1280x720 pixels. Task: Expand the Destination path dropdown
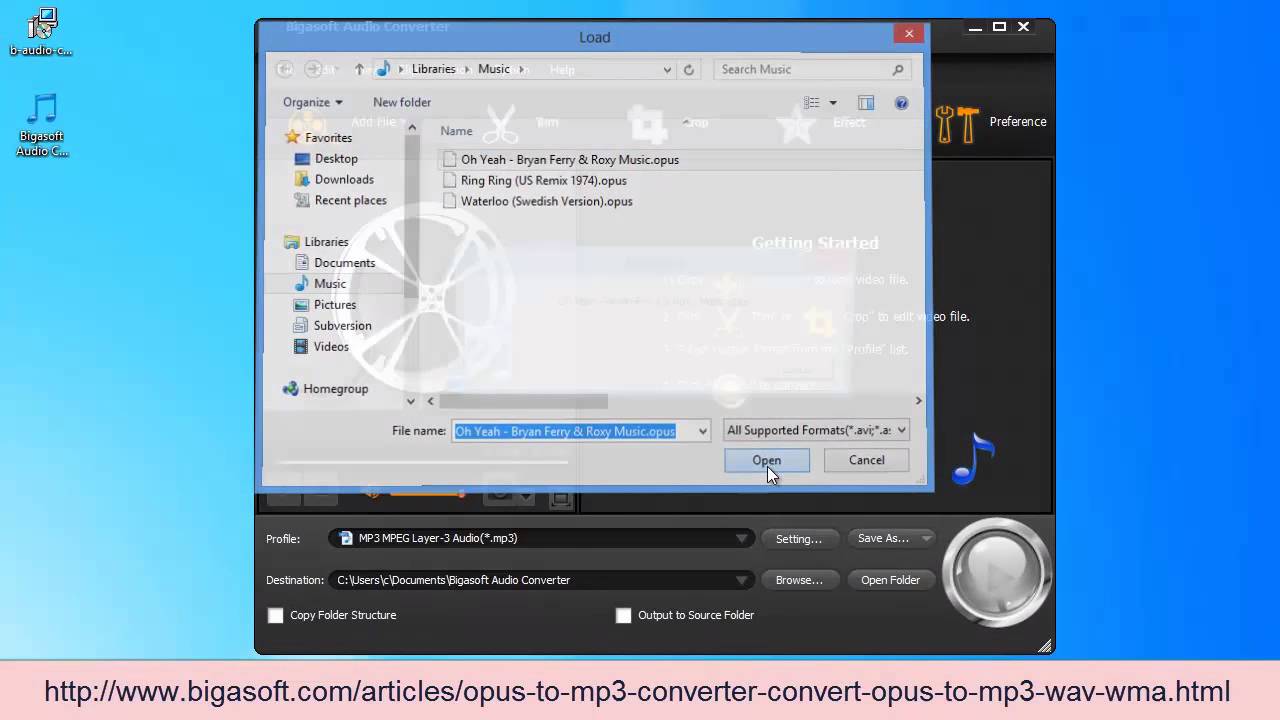(x=742, y=580)
